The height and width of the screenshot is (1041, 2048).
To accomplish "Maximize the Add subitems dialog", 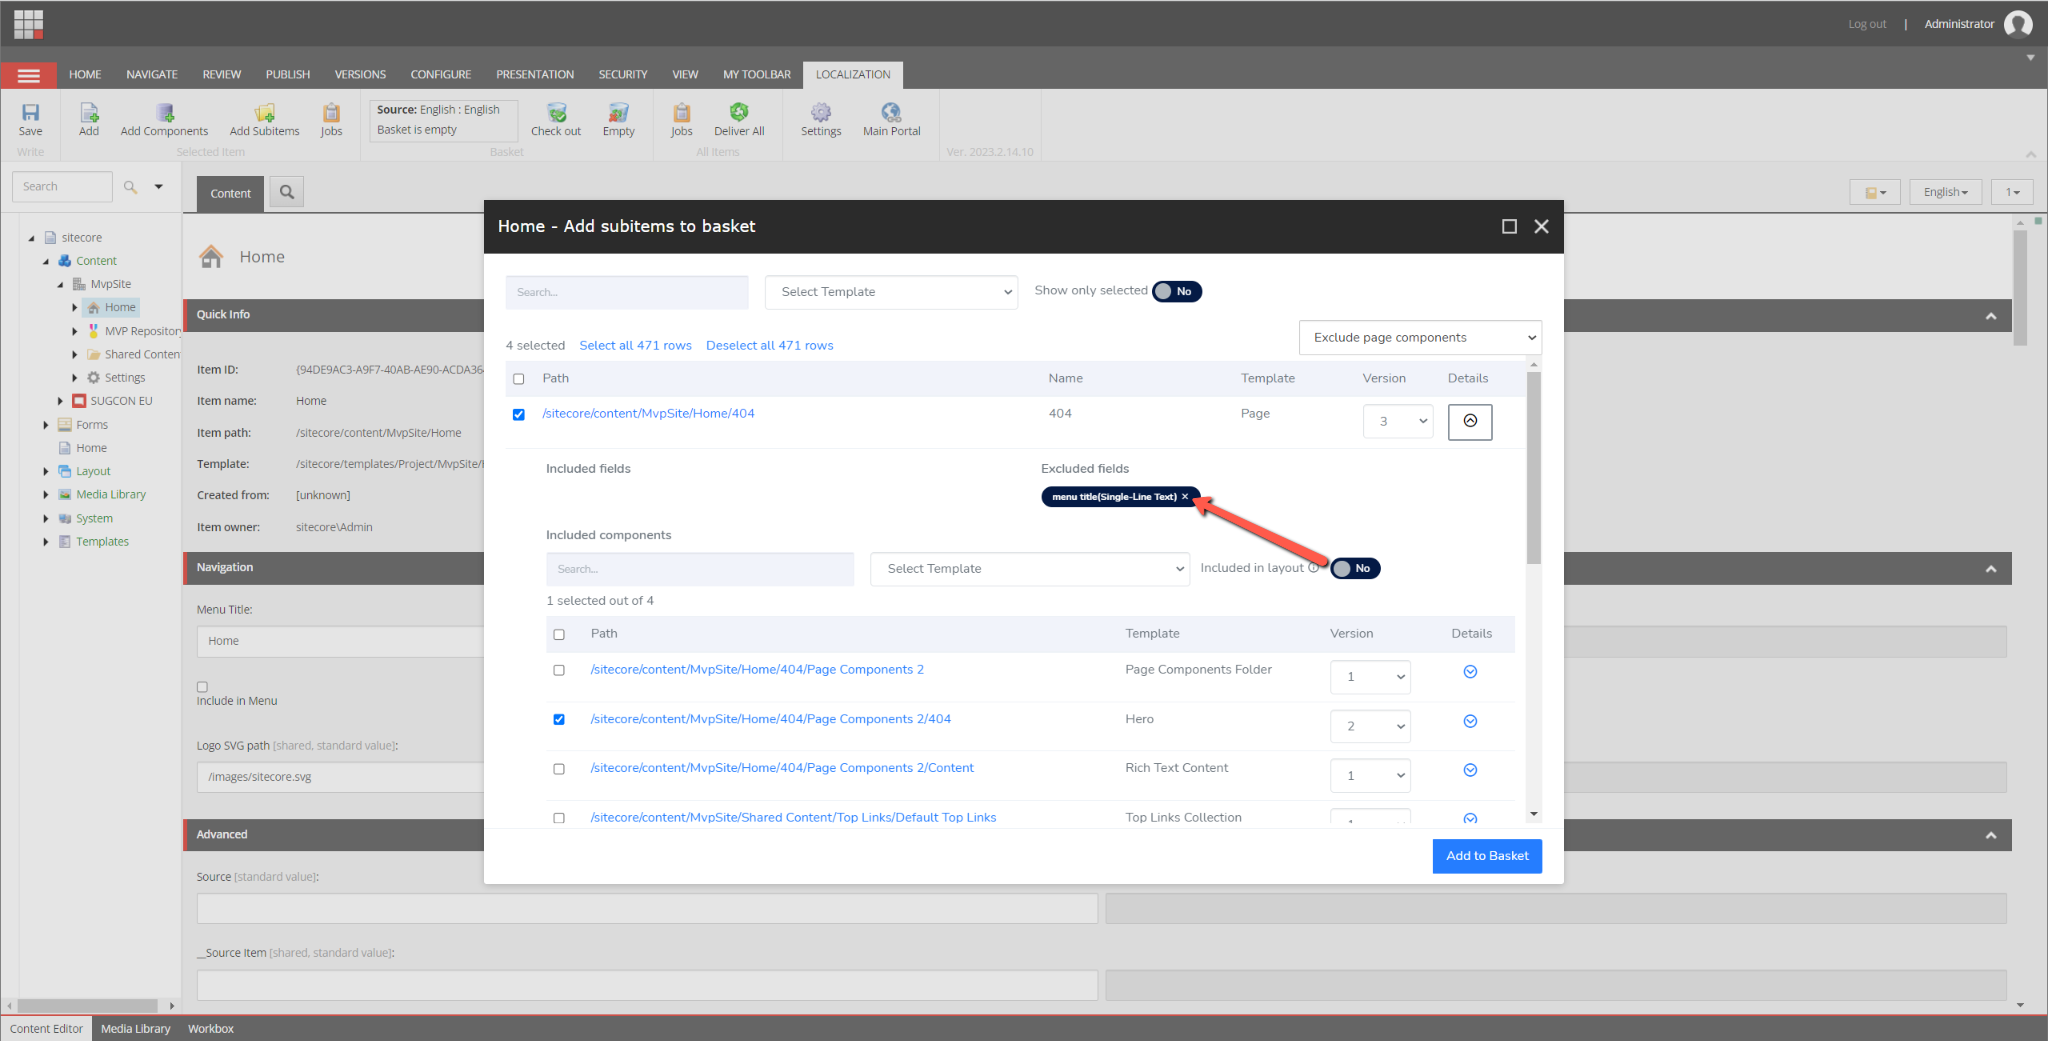I will pyautogui.click(x=1509, y=227).
